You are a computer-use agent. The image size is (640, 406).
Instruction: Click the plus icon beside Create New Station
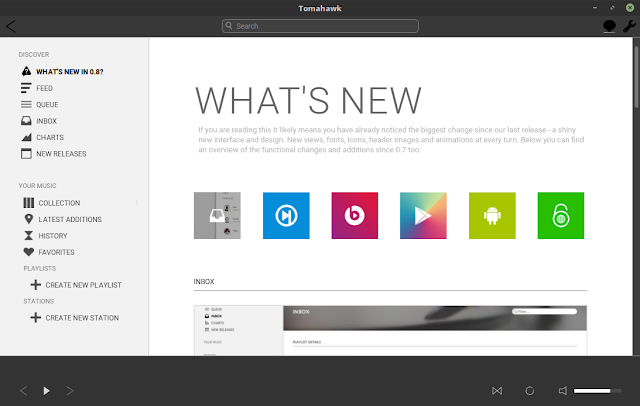[x=36, y=317]
